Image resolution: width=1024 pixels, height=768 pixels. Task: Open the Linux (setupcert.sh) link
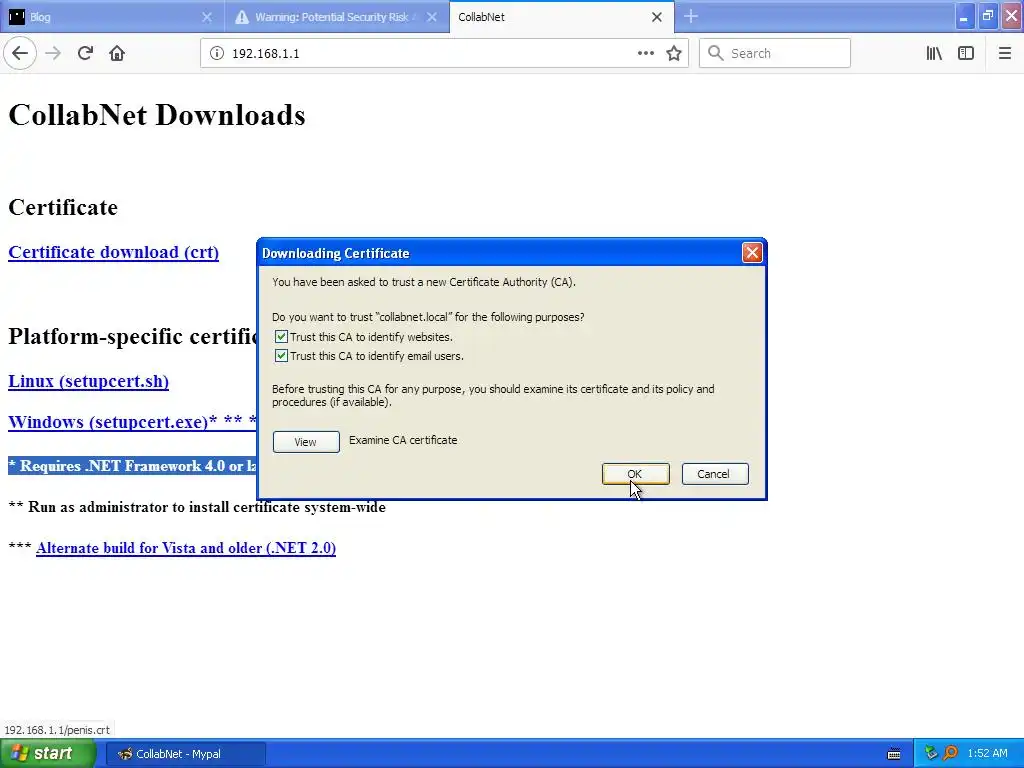(88, 381)
